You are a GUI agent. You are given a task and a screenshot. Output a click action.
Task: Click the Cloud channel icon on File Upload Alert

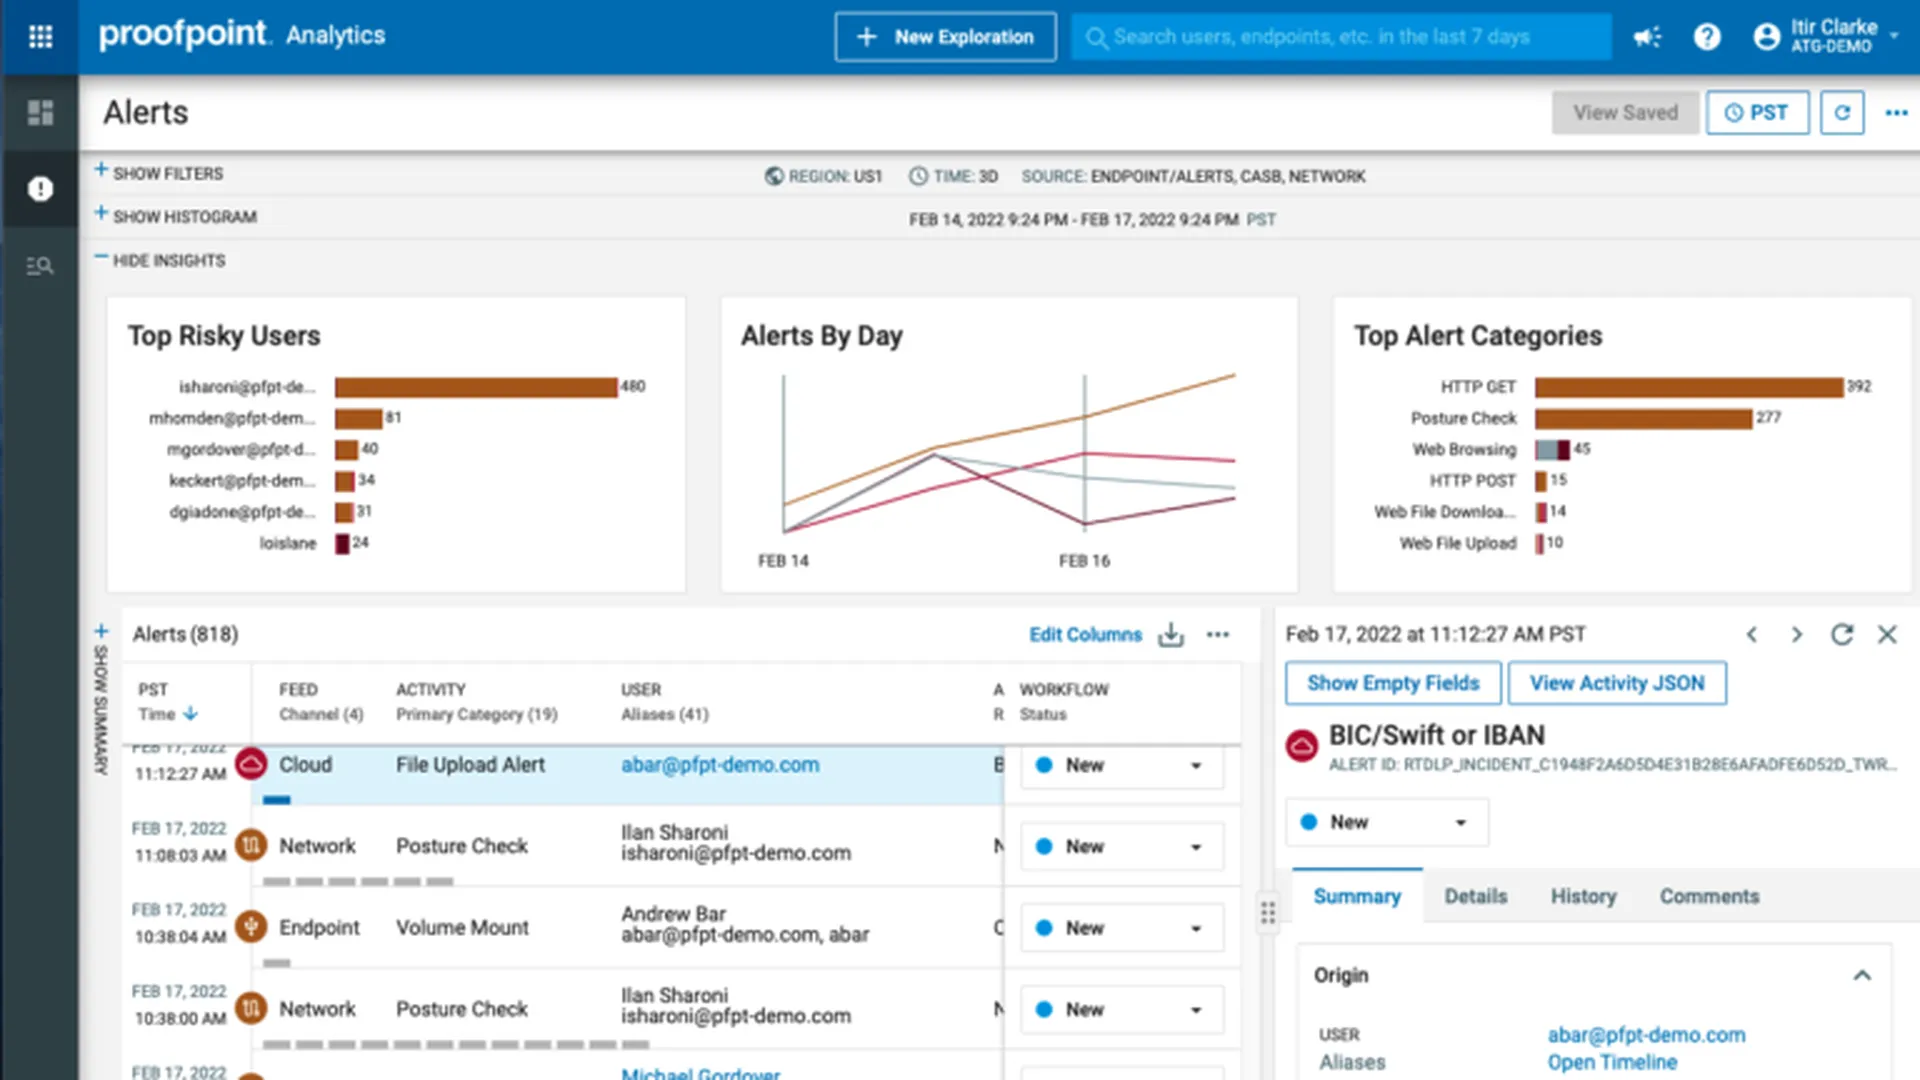[x=253, y=765]
